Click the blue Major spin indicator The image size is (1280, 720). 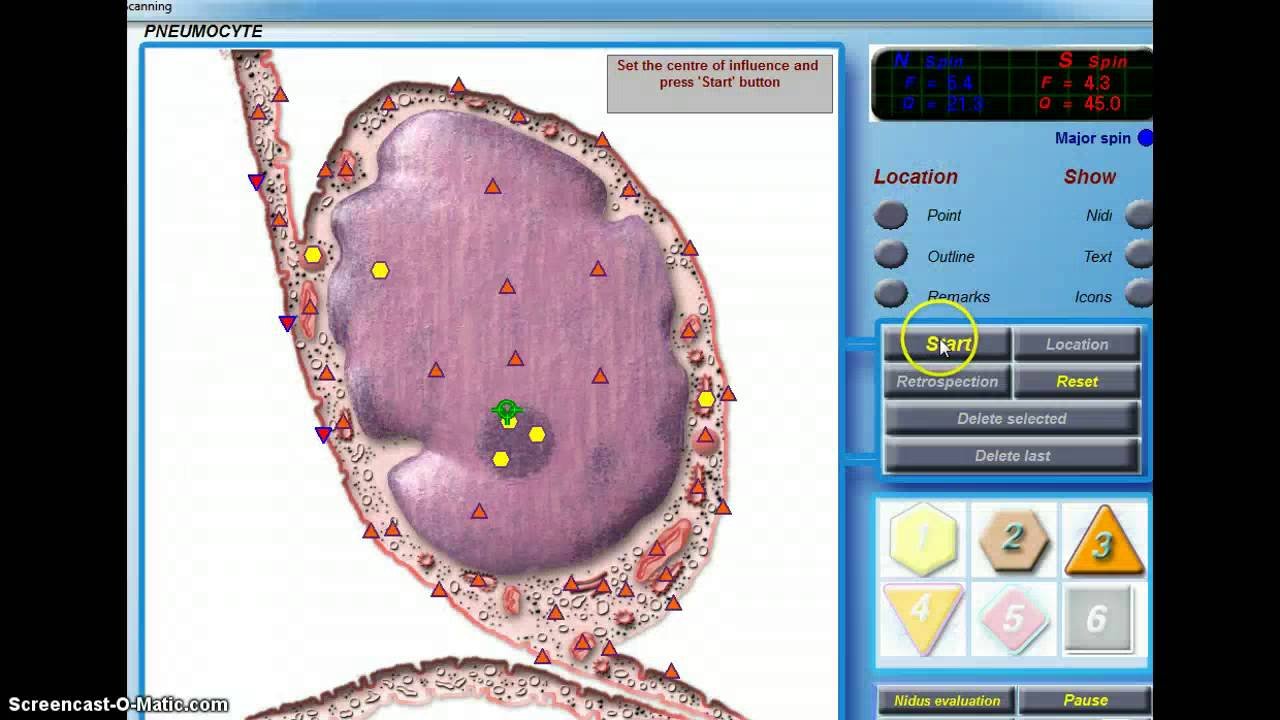pyautogui.click(x=1146, y=138)
